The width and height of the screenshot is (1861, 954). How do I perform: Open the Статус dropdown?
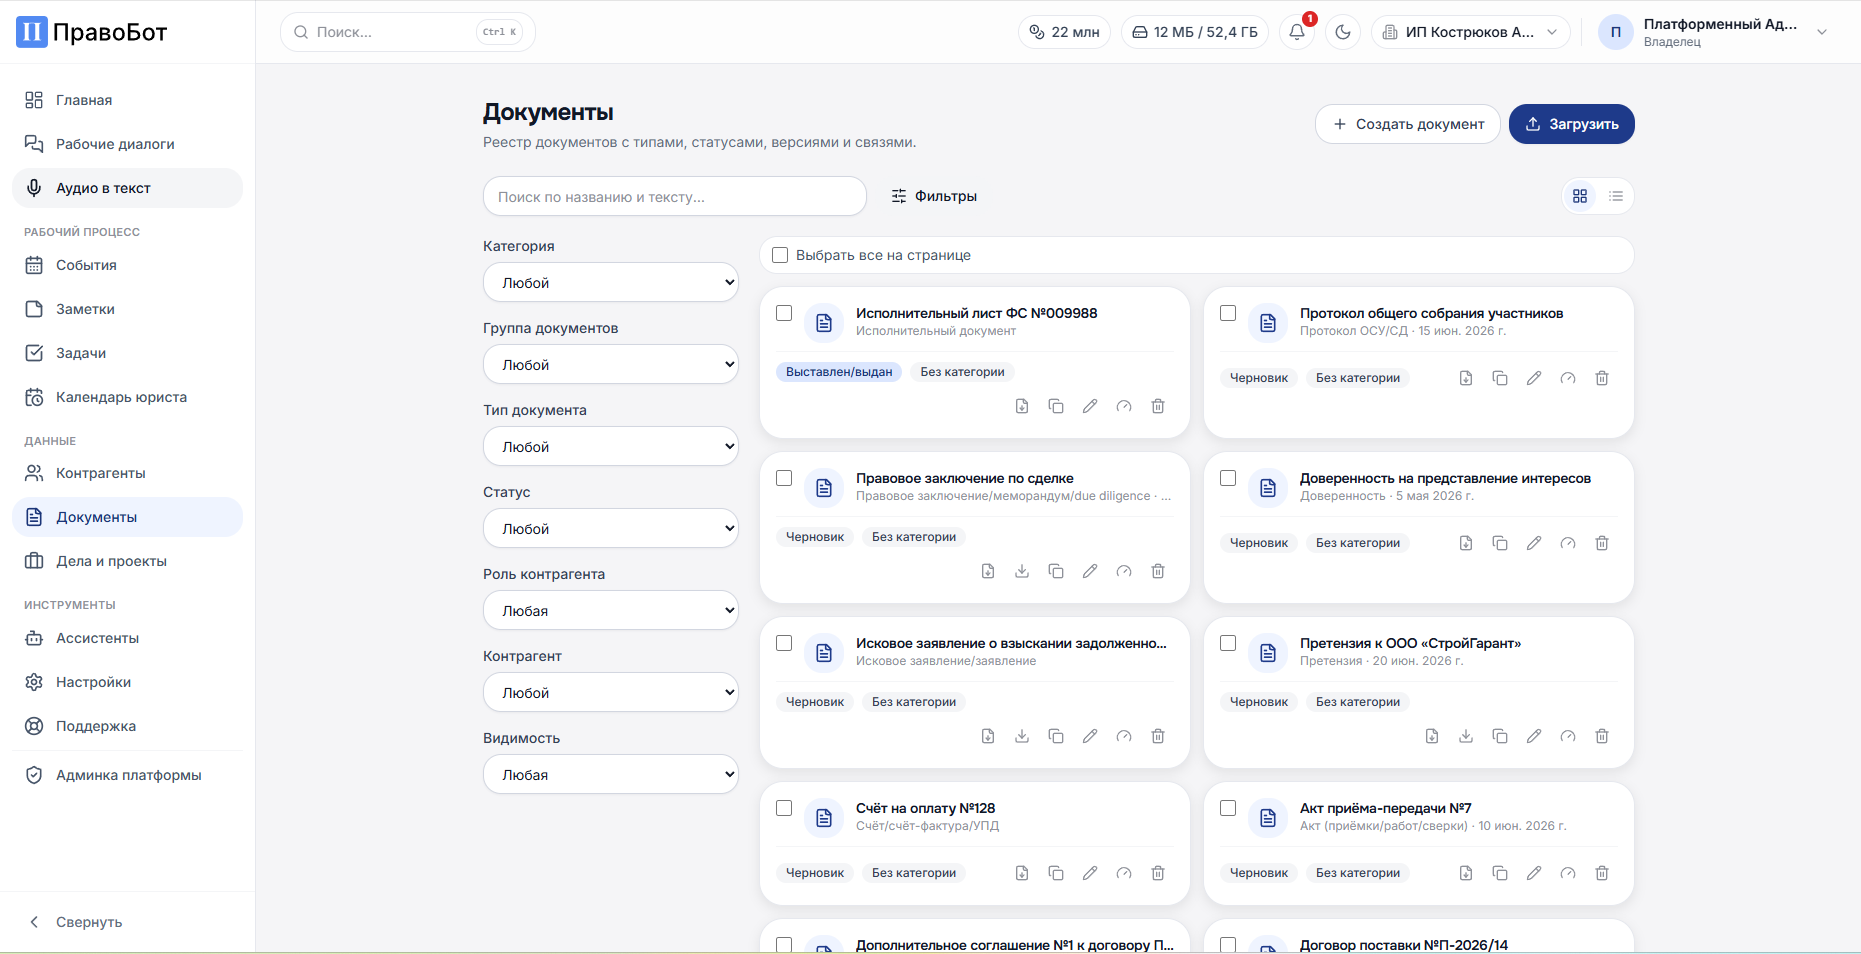click(611, 528)
